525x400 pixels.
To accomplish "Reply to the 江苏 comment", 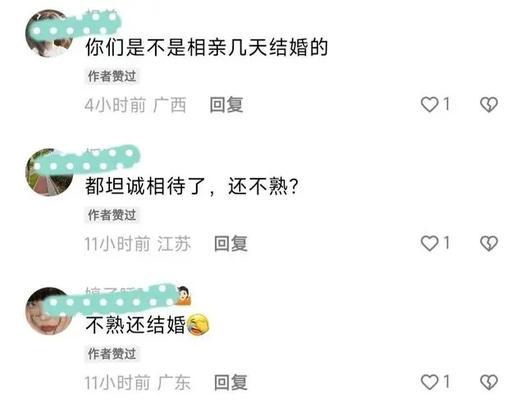I will pyautogui.click(x=231, y=243).
